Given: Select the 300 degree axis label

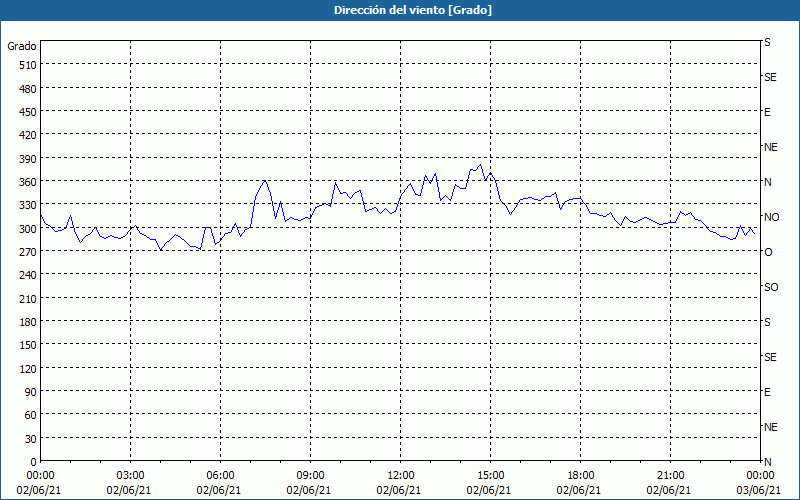Looking at the screenshot, I should pos(29,229).
